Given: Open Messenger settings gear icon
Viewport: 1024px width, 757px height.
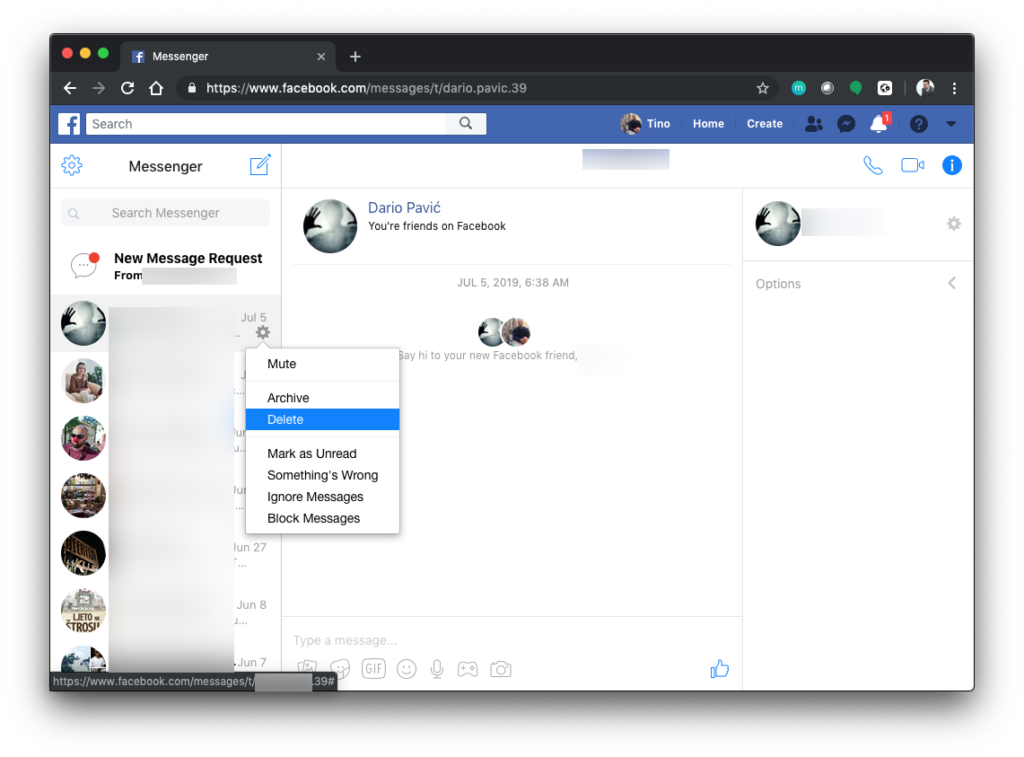Looking at the screenshot, I should point(72,166).
